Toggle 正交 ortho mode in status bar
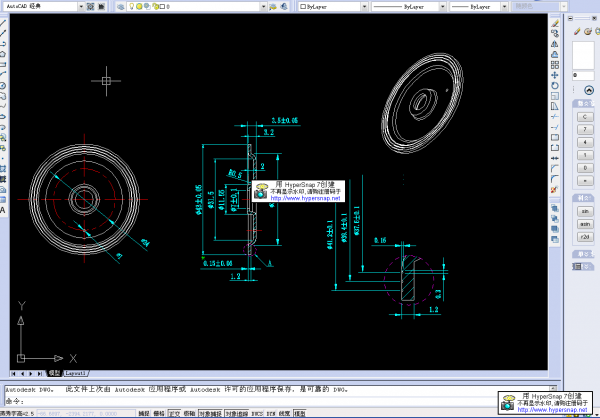This screenshot has width=600, height=418. pos(174,413)
